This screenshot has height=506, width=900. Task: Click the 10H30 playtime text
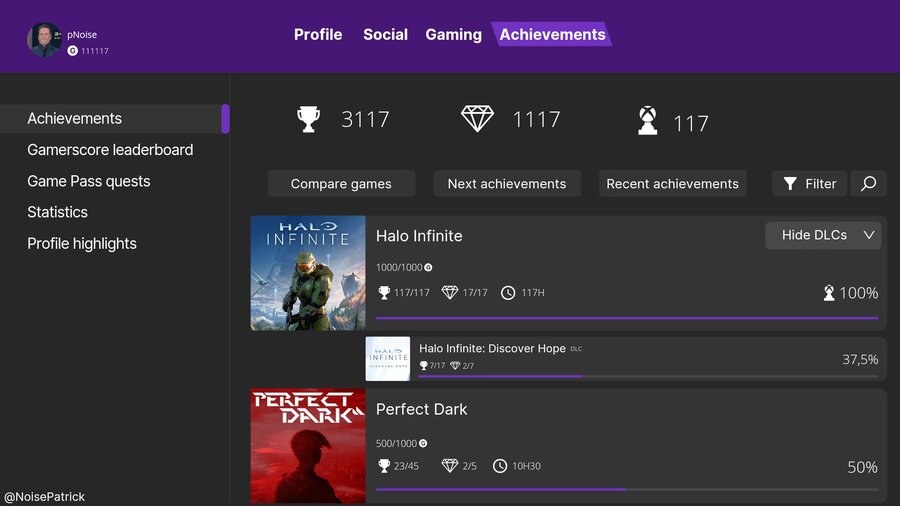pos(526,466)
